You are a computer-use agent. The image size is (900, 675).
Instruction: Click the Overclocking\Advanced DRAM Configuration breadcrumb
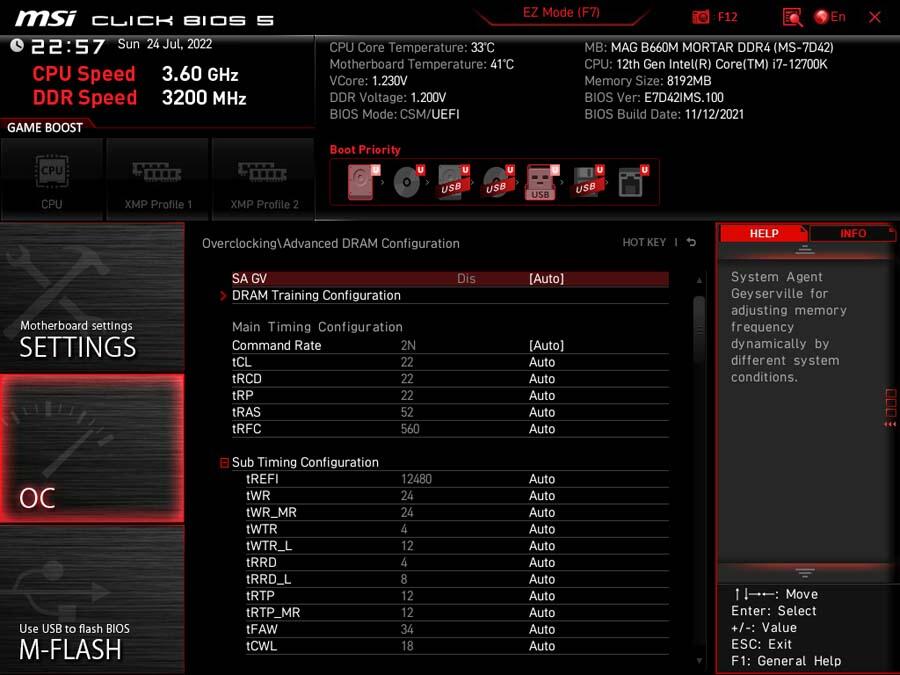(x=331, y=243)
